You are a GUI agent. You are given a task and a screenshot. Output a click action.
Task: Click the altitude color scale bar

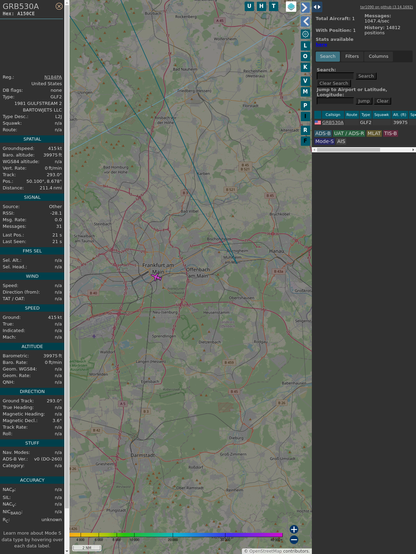[x=176, y=535]
